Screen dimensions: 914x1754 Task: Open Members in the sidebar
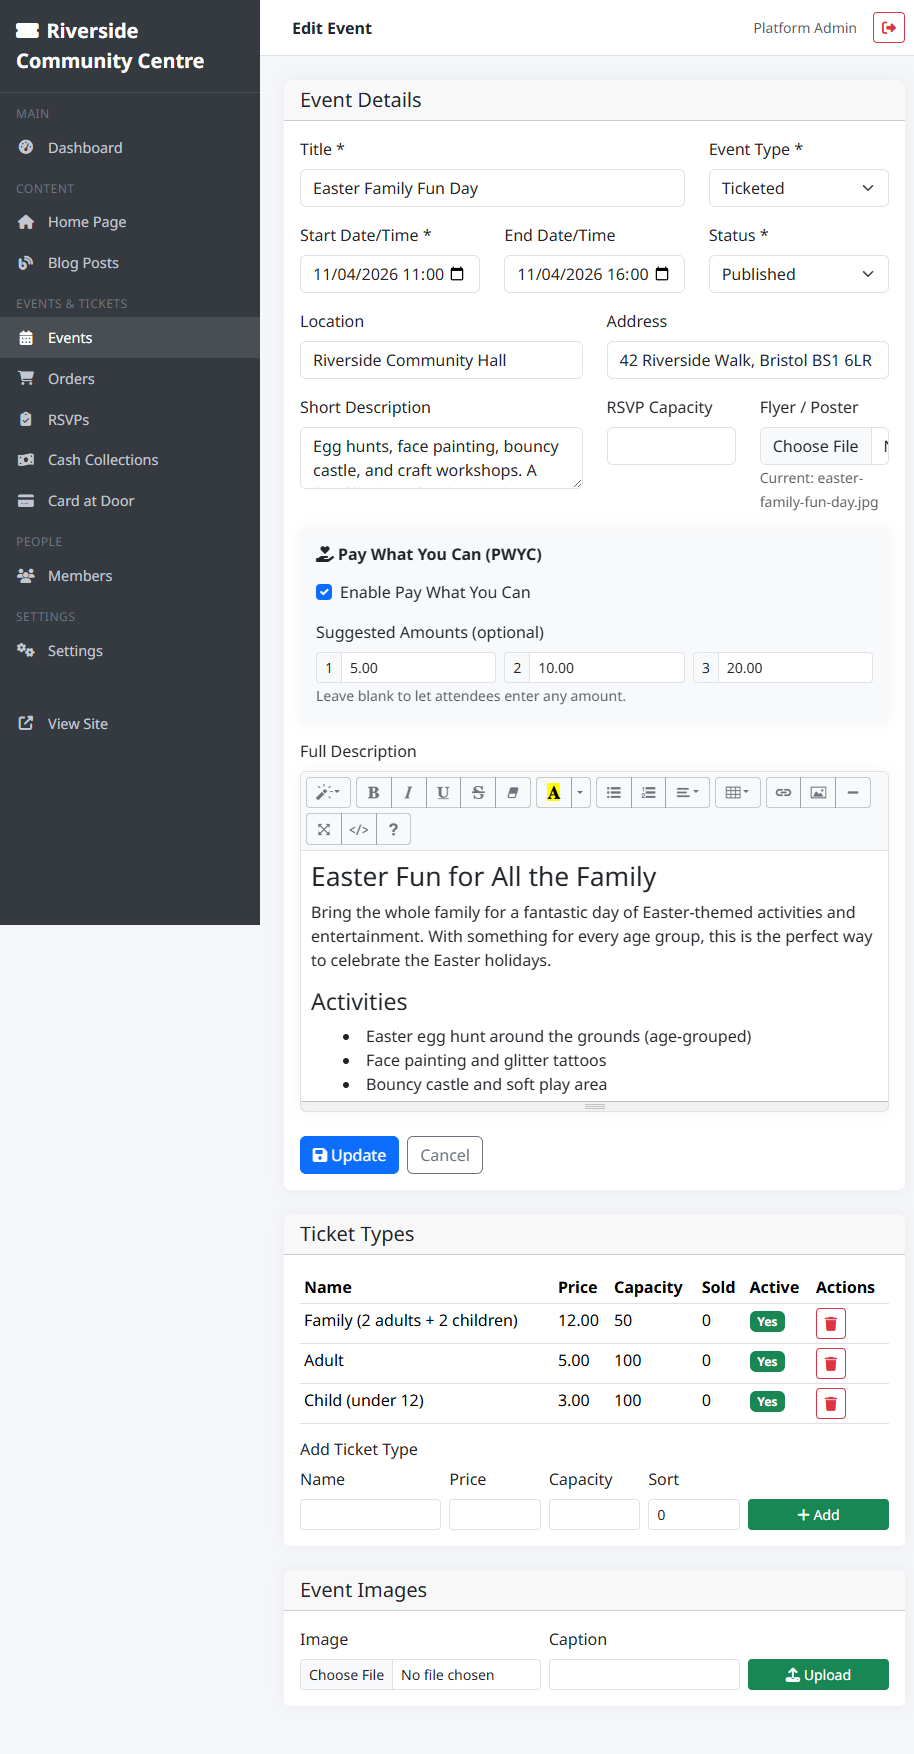(x=130, y=576)
